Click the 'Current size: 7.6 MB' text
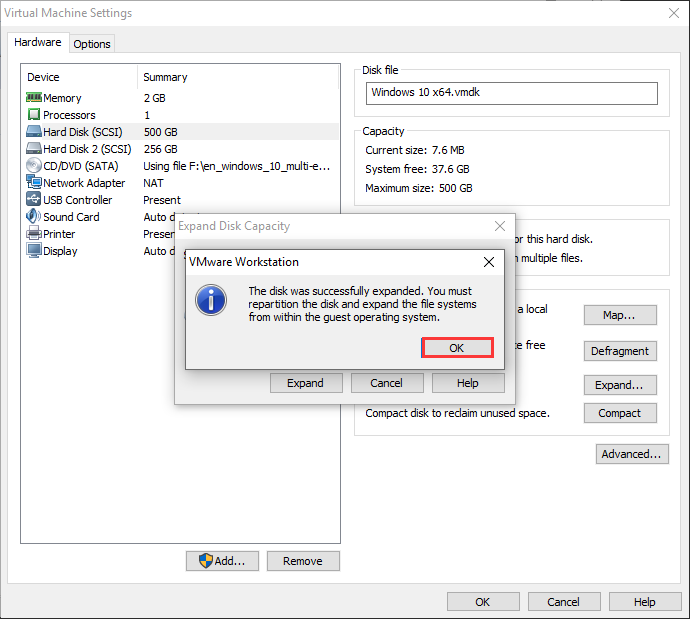The image size is (690, 619). point(415,150)
